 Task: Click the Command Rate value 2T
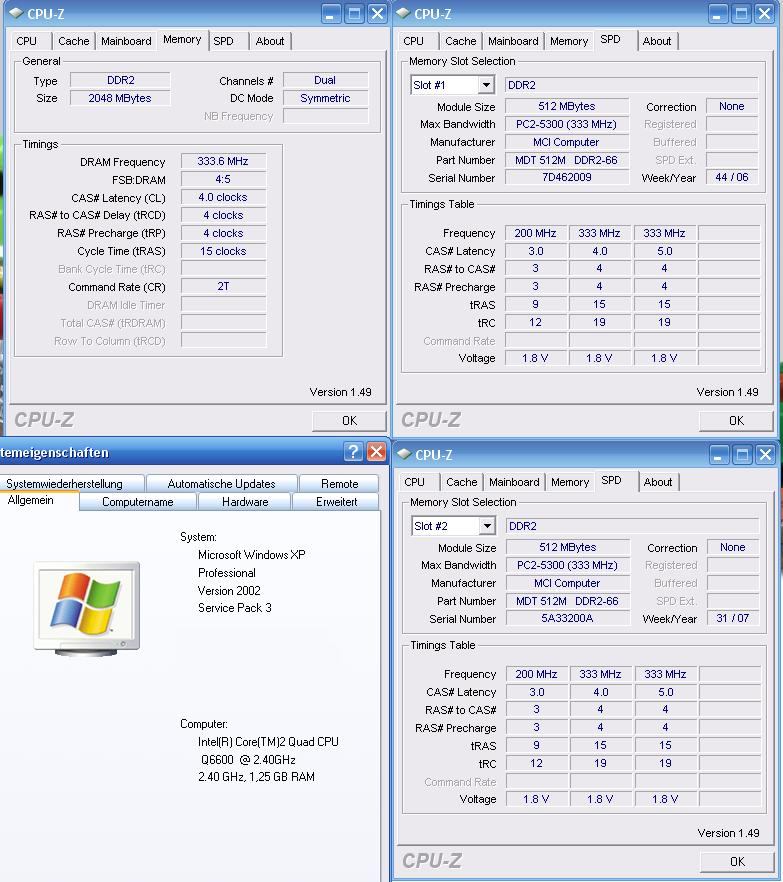click(223, 286)
